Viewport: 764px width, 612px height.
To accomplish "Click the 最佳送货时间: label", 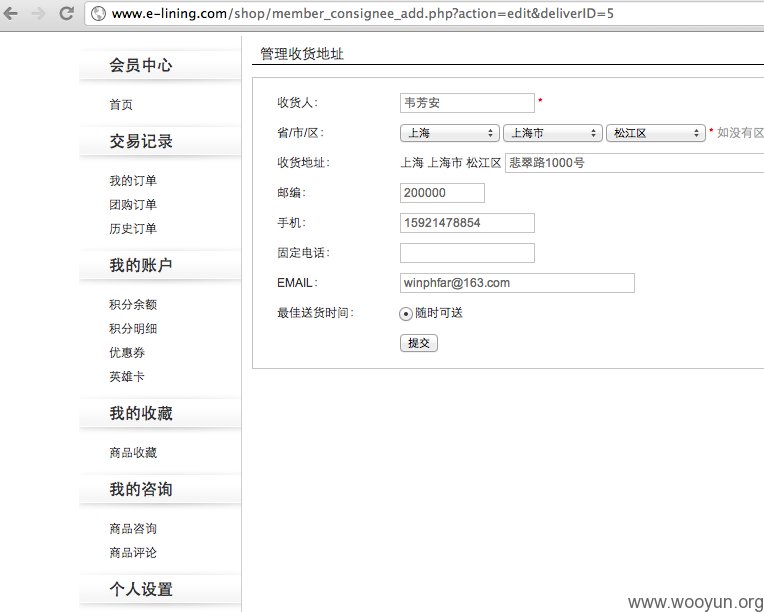I will point(315,313).
